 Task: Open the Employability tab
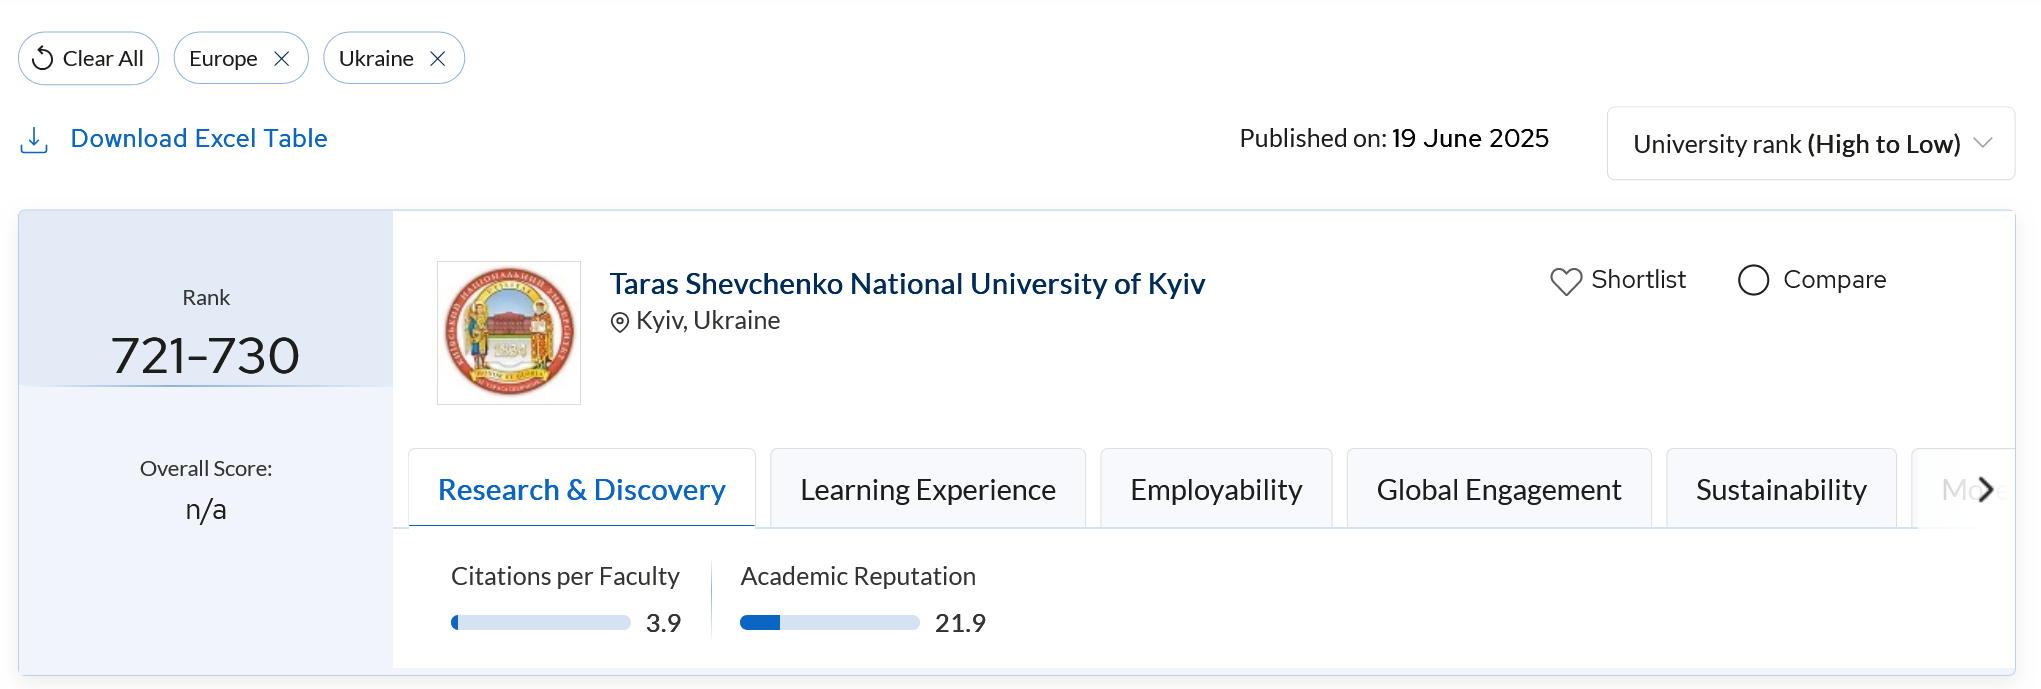pyautogui.click(x=1216, y=490)
